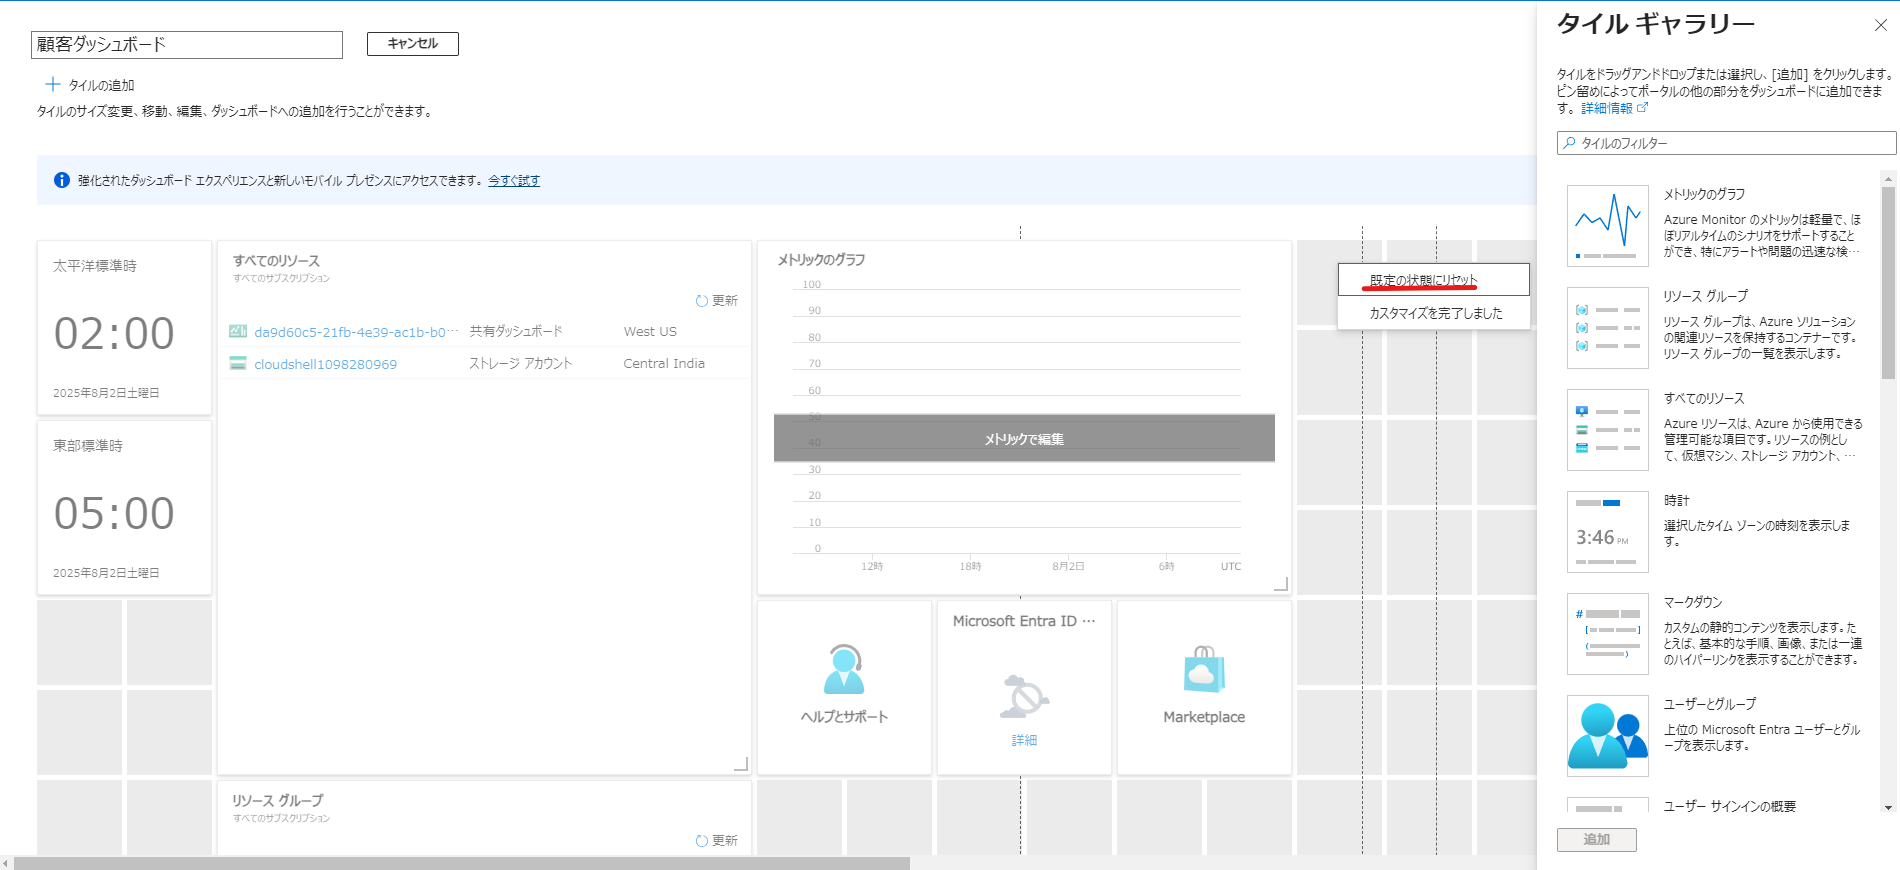Click the gallery scrollbar down arrow
The height and width of the screenshot is (870, 1900).
pos(1888,807)
